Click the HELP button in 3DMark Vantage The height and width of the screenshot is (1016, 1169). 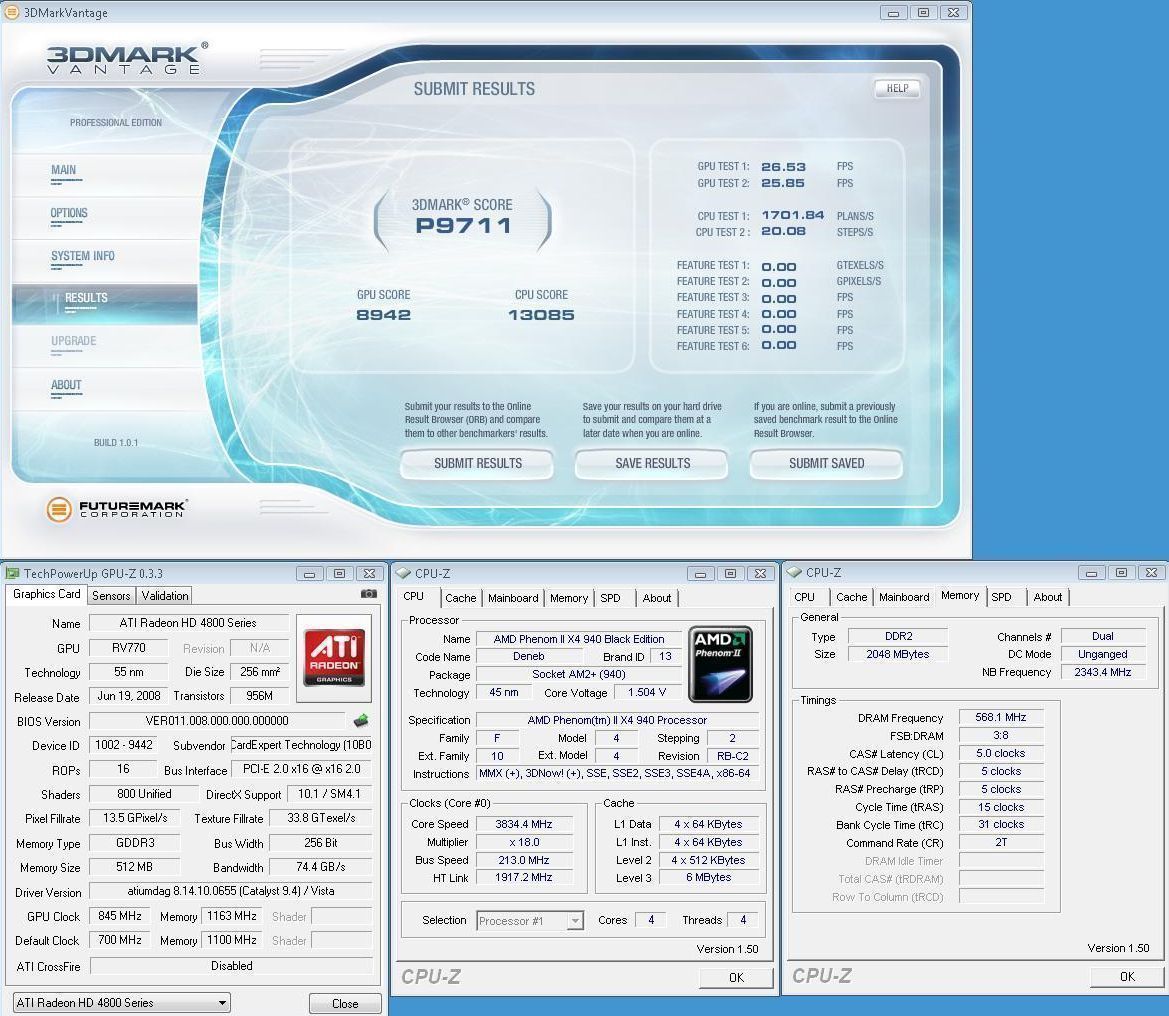(x=897, y=88)
